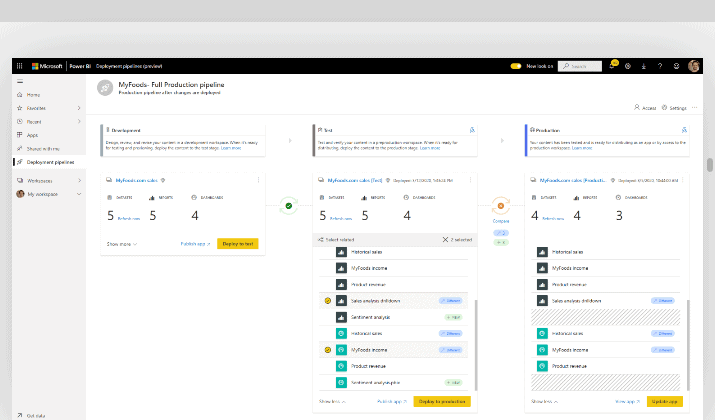Image resolution: width=715 pixels, height=420 pixels.
Task: Expand the Favorites chevron
Action: [79, 108]
